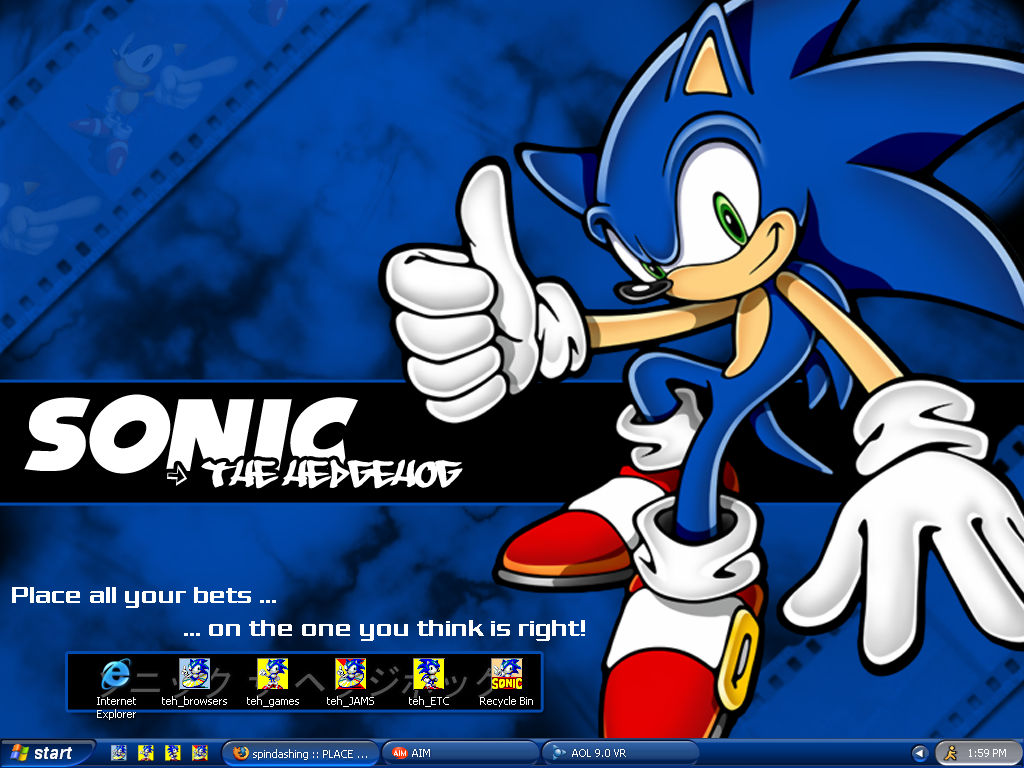
Task: Open the Internet Explorer desktop icon
Action: click(116, 675)
